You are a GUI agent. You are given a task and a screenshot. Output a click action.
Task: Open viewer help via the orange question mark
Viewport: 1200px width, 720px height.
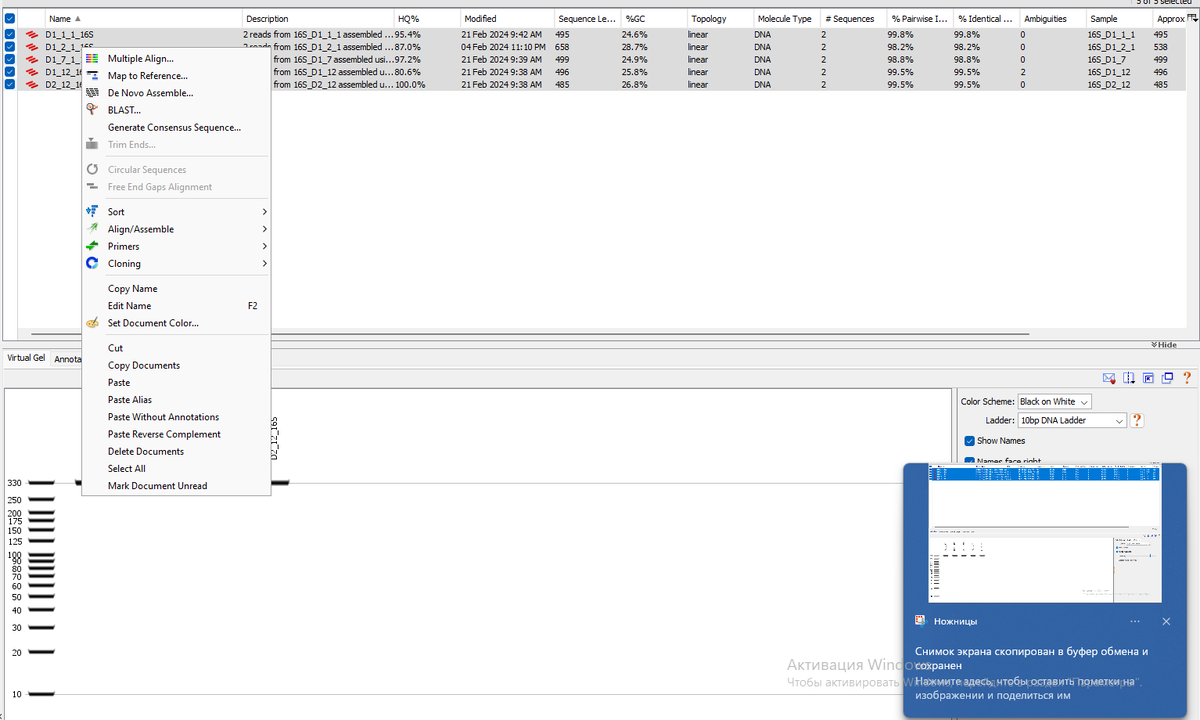tap(1187, 378)
